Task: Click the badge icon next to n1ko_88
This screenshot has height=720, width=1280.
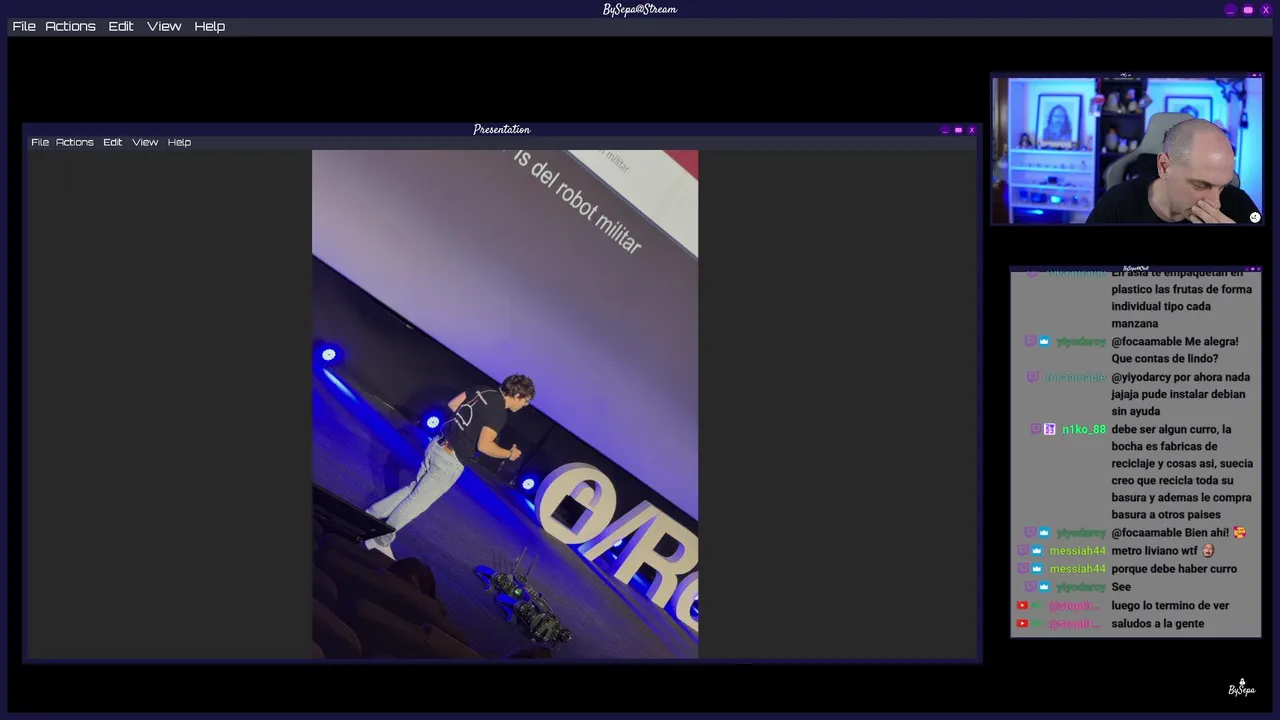Action: (1049, 429)
